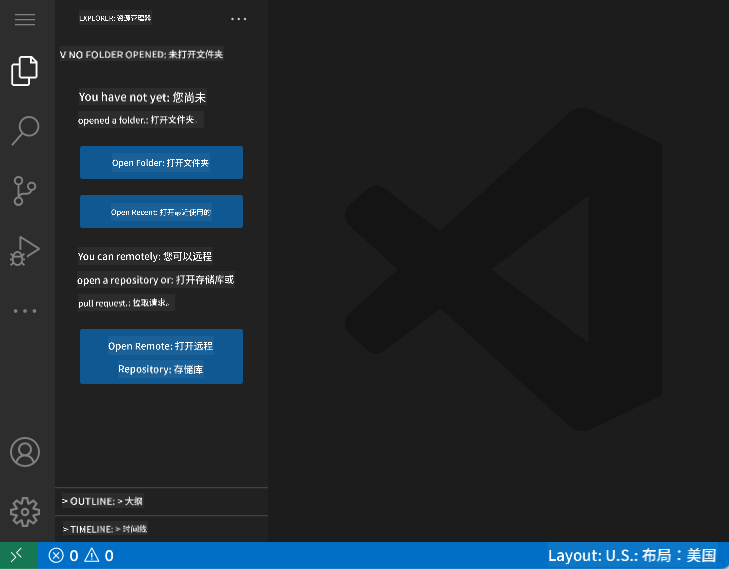Image resolution: width=729 pixels, height=569 pixels.
Task: Click the errors count in status bar
Action: [63, 555]
